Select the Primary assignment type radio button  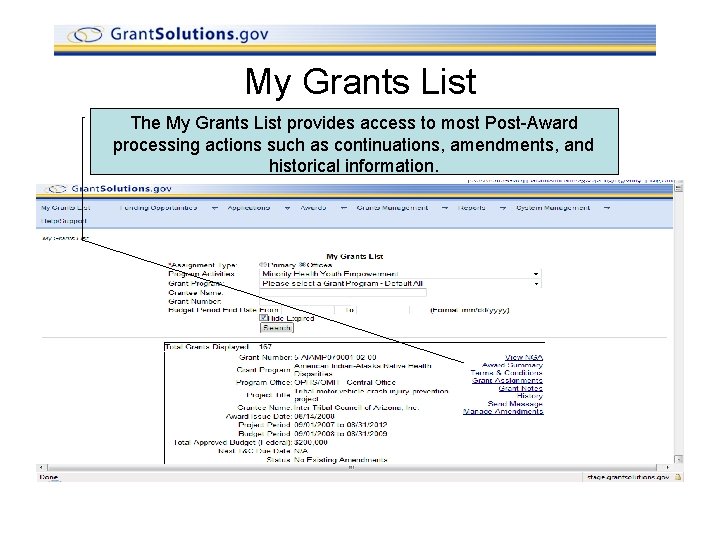262,264
